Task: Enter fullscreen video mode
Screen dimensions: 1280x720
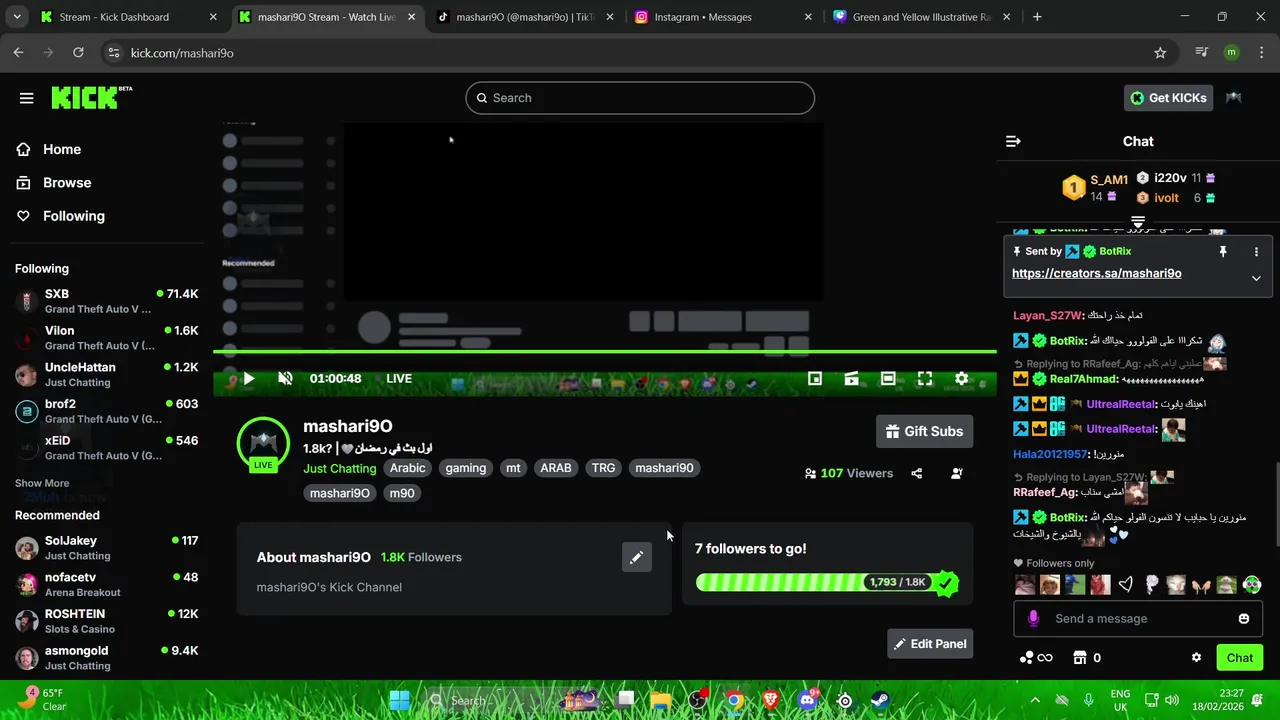Action: [925, 378]
